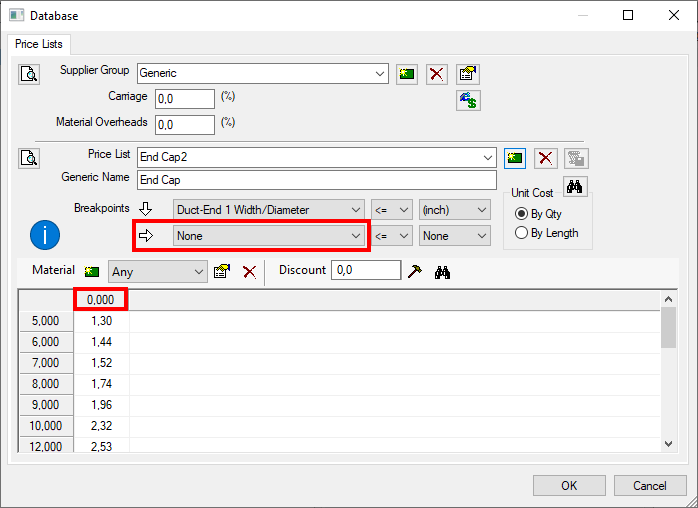Screen dimensions: 698x508
Task: Click the Supplier Group search icon
Action: pyautogui.click(x=29, y=74)
